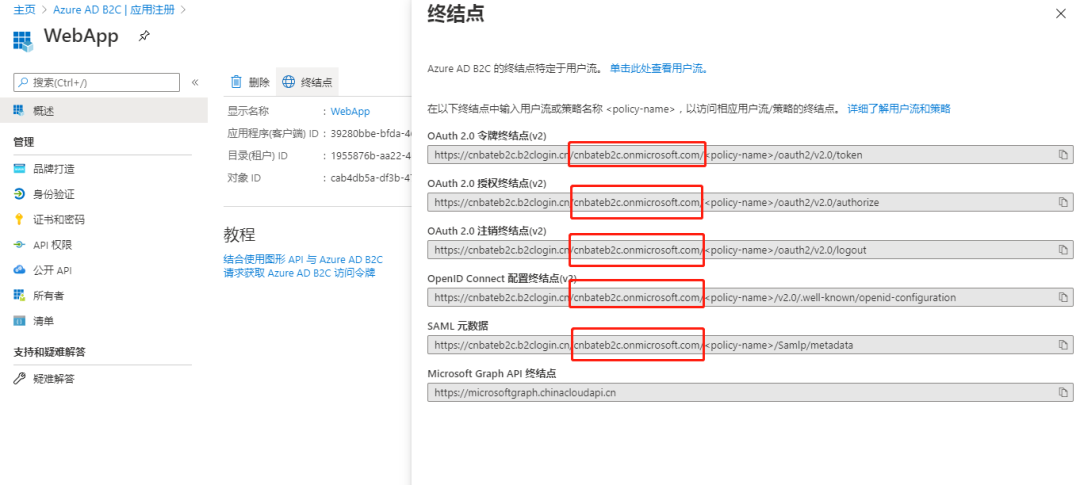Image resolution: width=1080 pixels, height=485 pixels.
Task: Click the 管理 section heading
Action: 24,142
